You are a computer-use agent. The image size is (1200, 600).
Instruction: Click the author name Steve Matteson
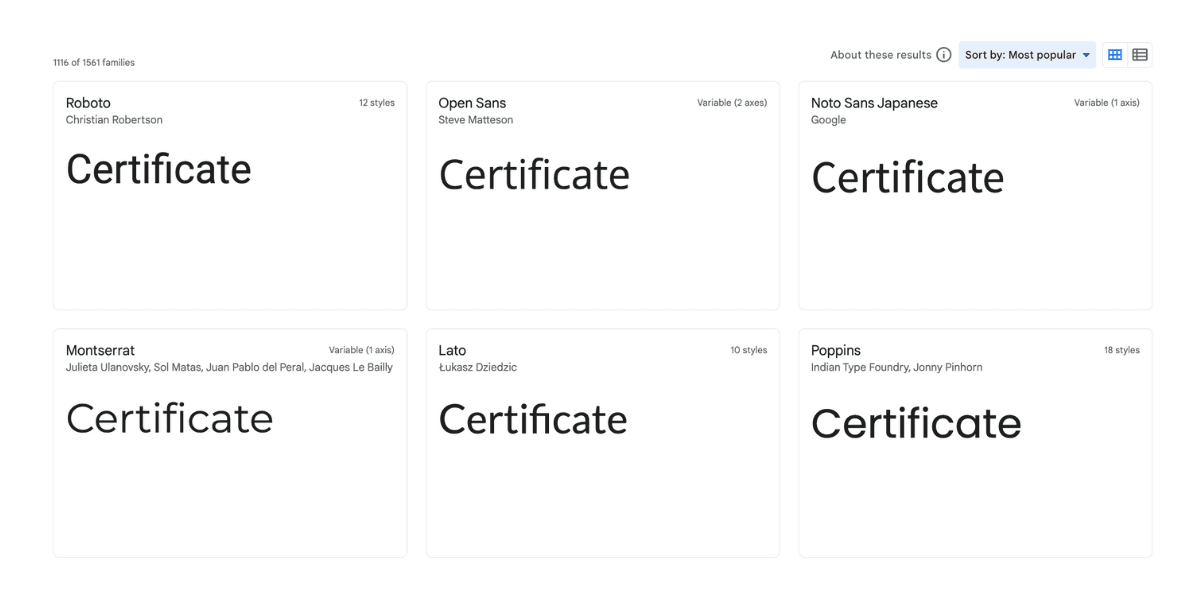(x=476, y=120)
